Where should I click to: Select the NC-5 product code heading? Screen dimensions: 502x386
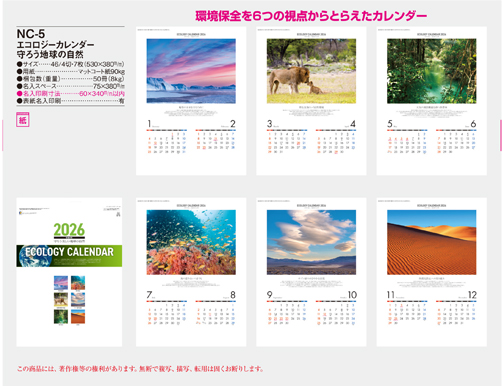[31, 34]
